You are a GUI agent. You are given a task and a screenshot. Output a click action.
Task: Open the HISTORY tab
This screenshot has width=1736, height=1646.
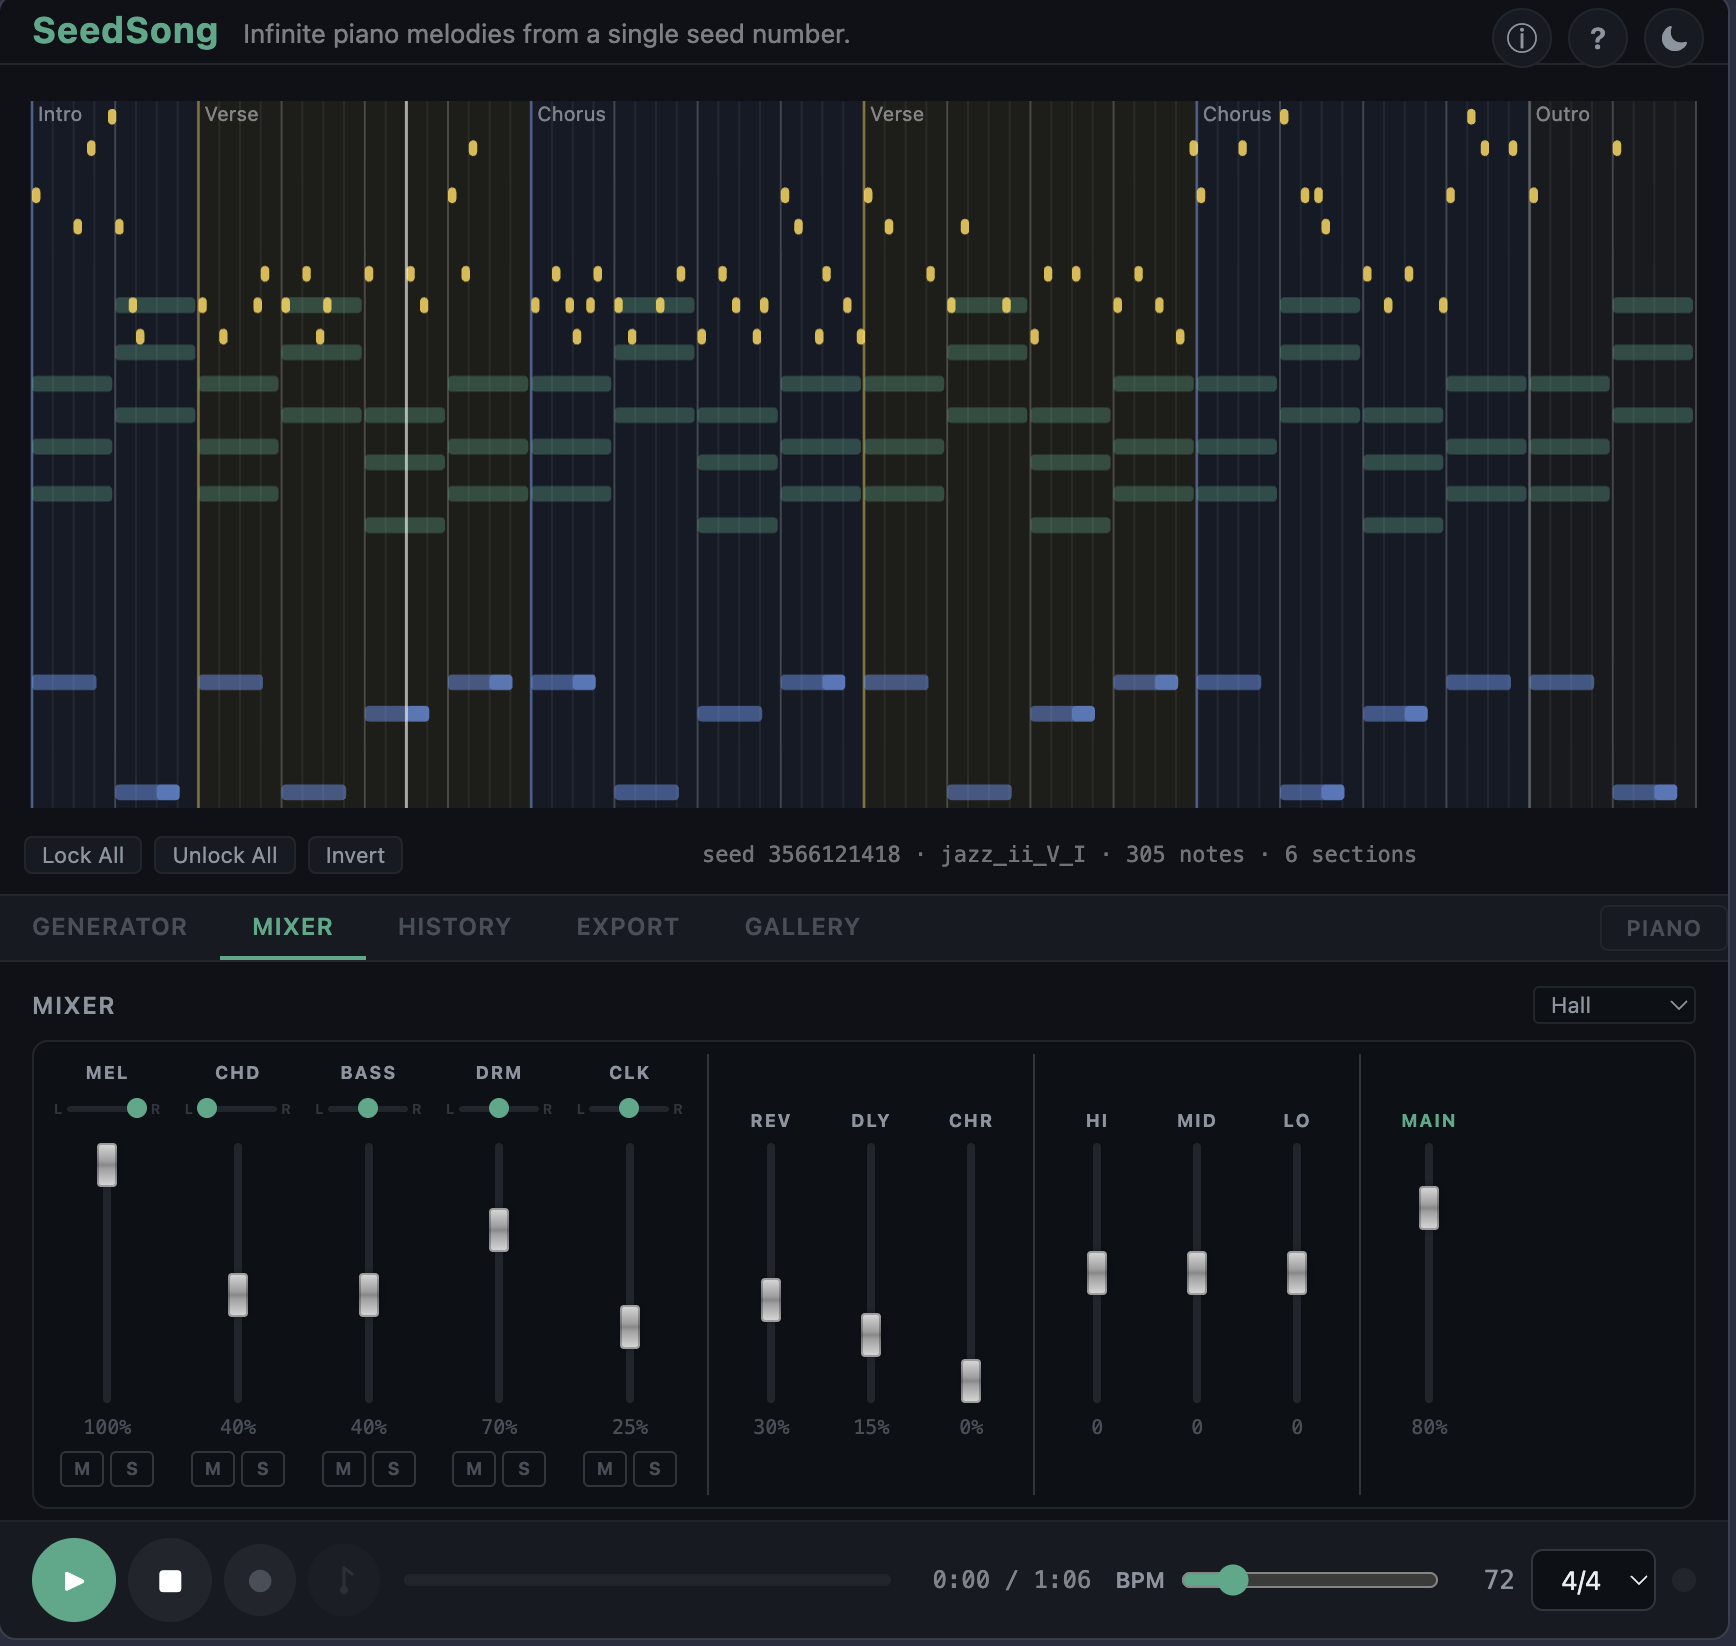tap(455, 927)
